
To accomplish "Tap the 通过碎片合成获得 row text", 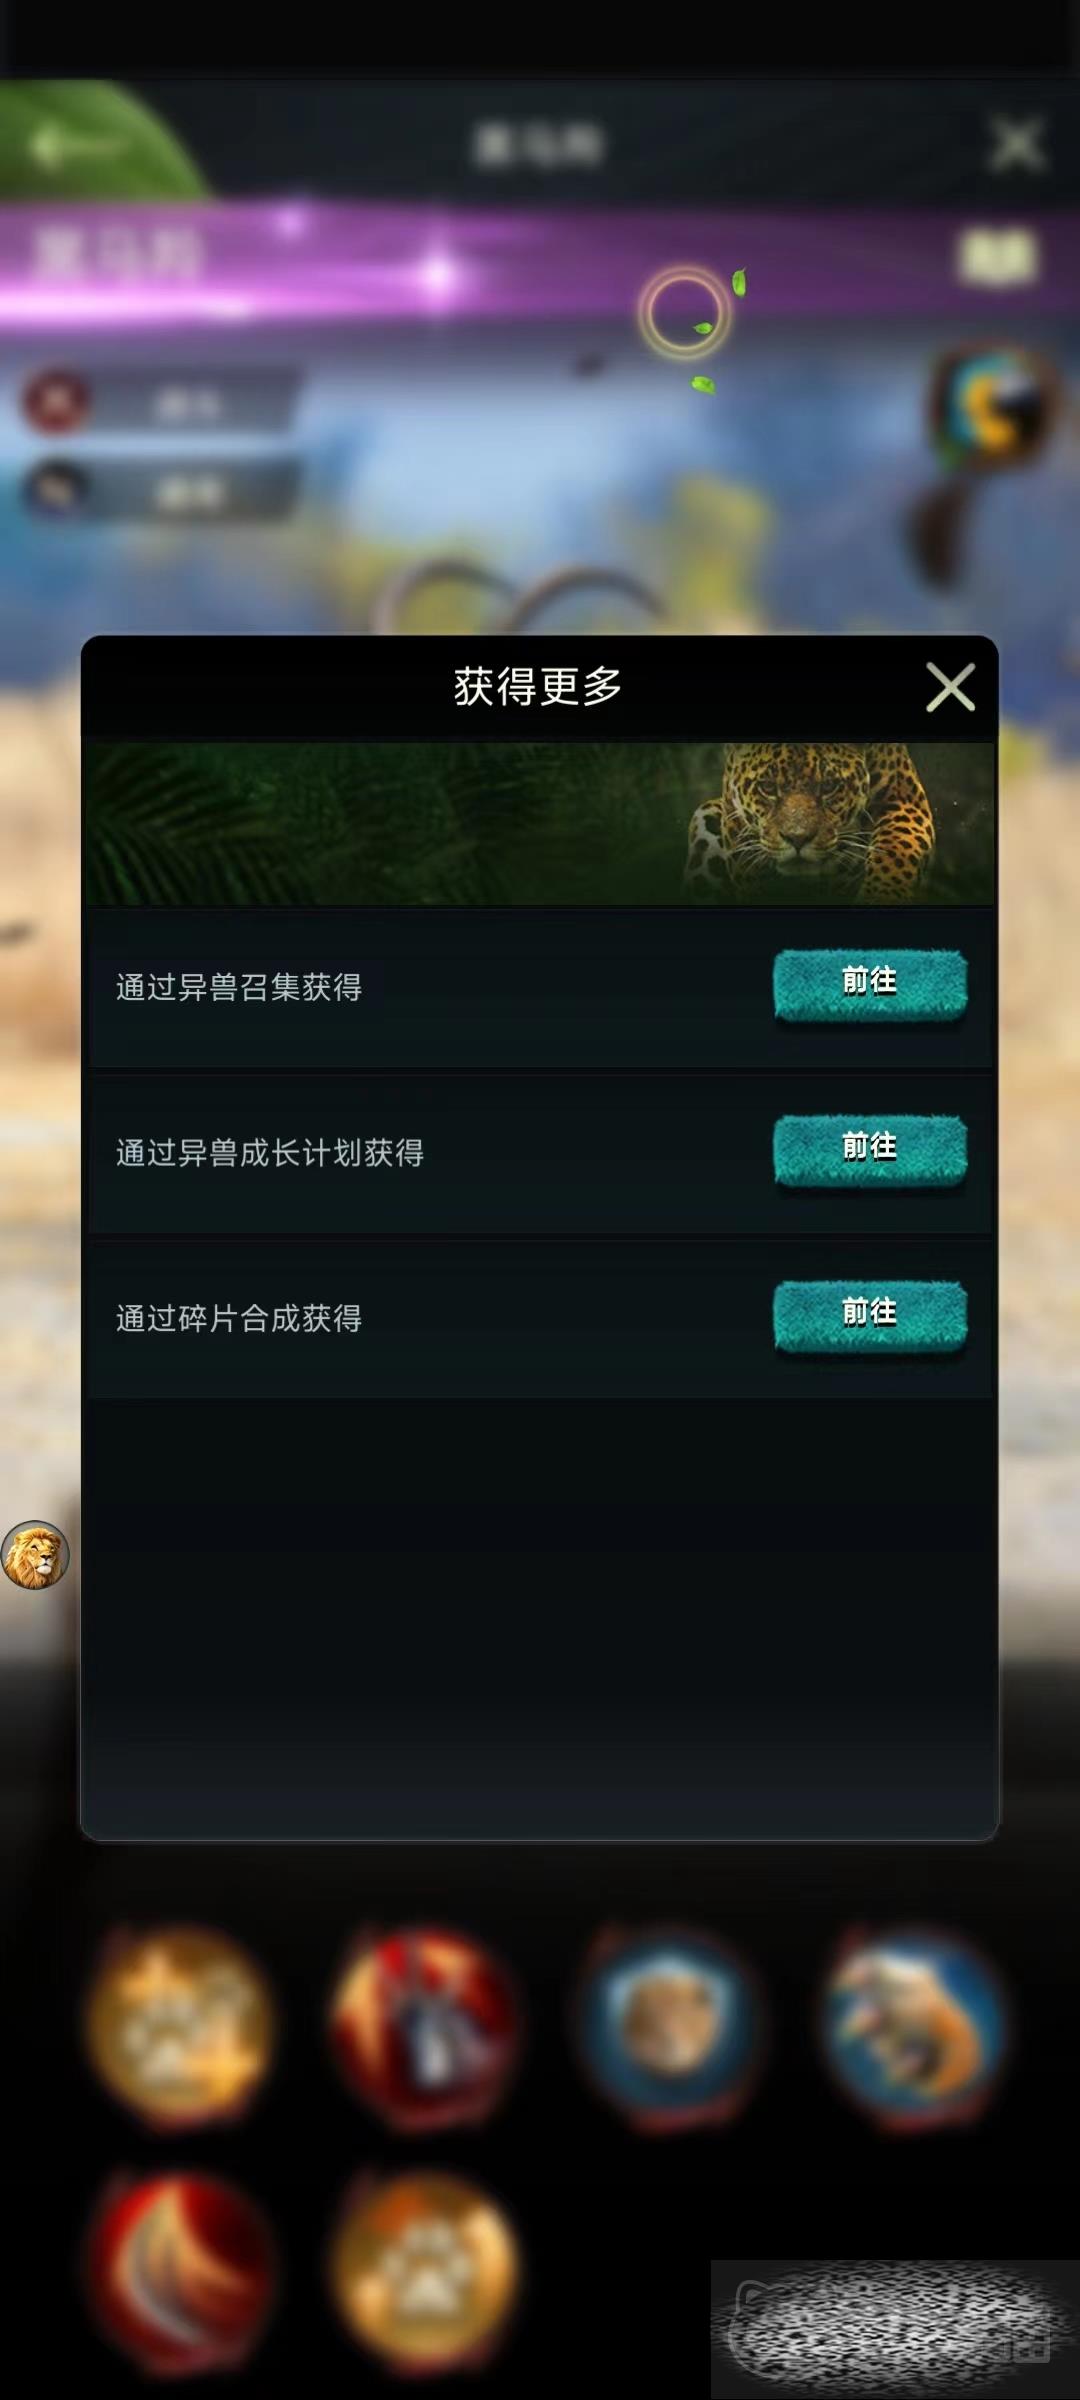I will 239,1318.
